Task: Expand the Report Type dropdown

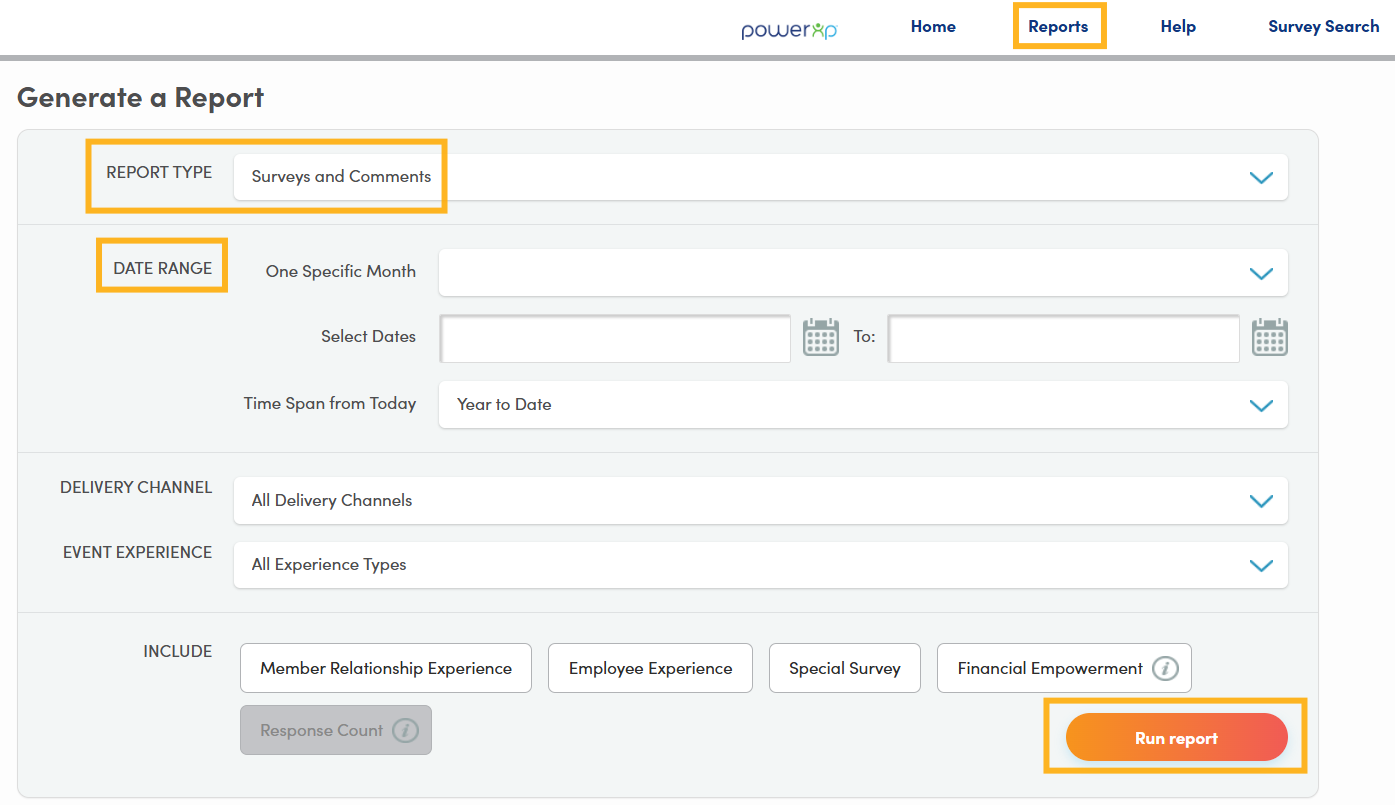Action: click(x=1260, y=178)
